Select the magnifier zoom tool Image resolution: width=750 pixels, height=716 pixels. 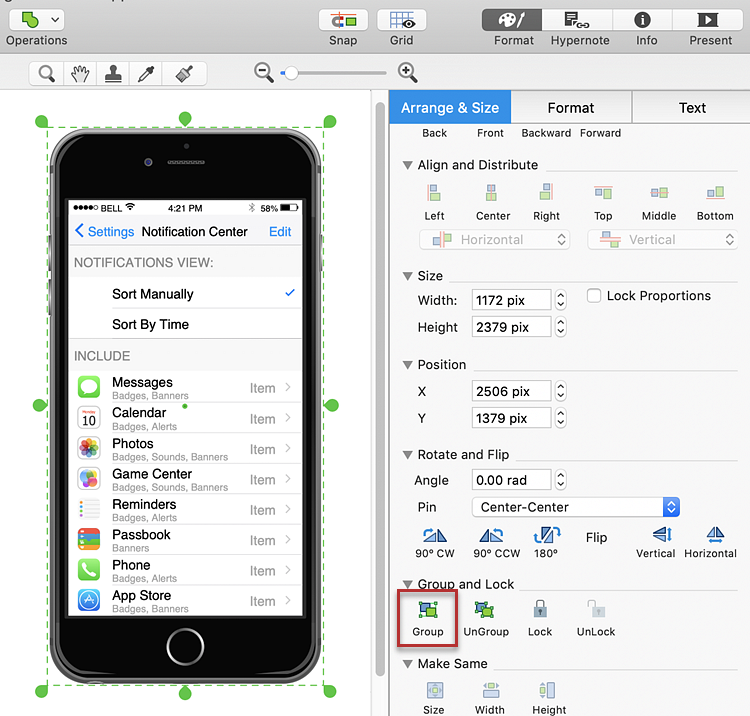click(46, 74)
